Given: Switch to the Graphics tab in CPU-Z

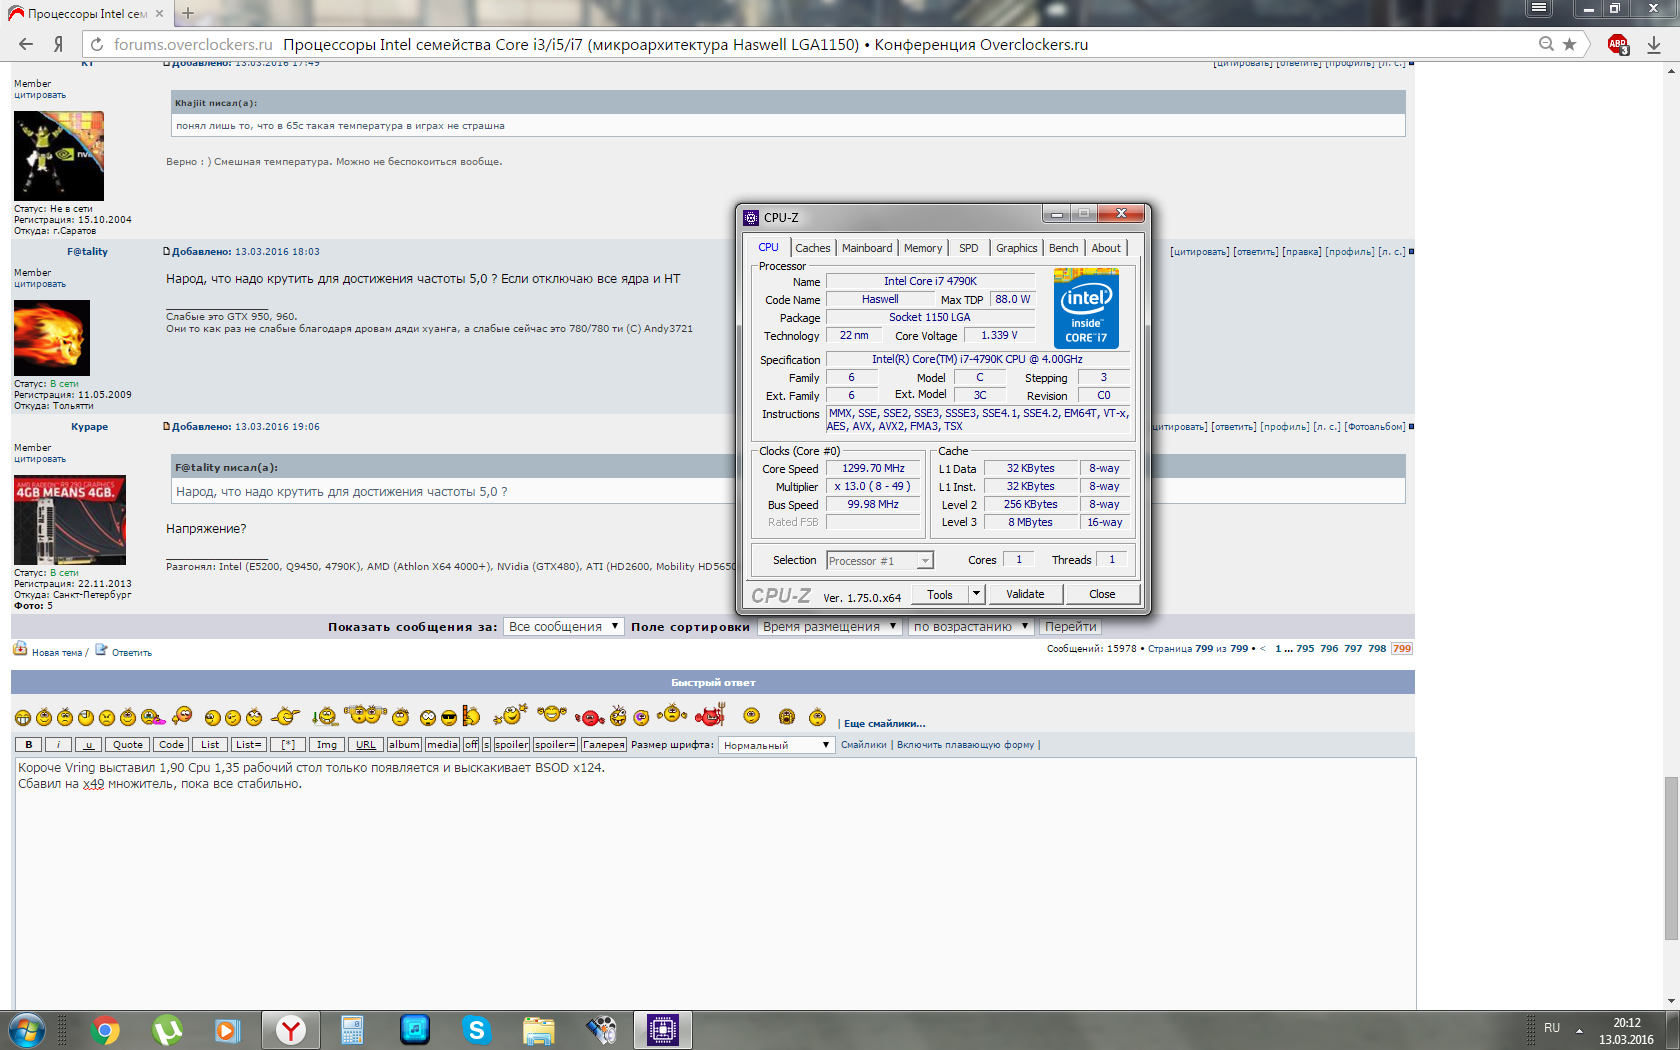Looking at the screenshot, I should [1017, 248].
